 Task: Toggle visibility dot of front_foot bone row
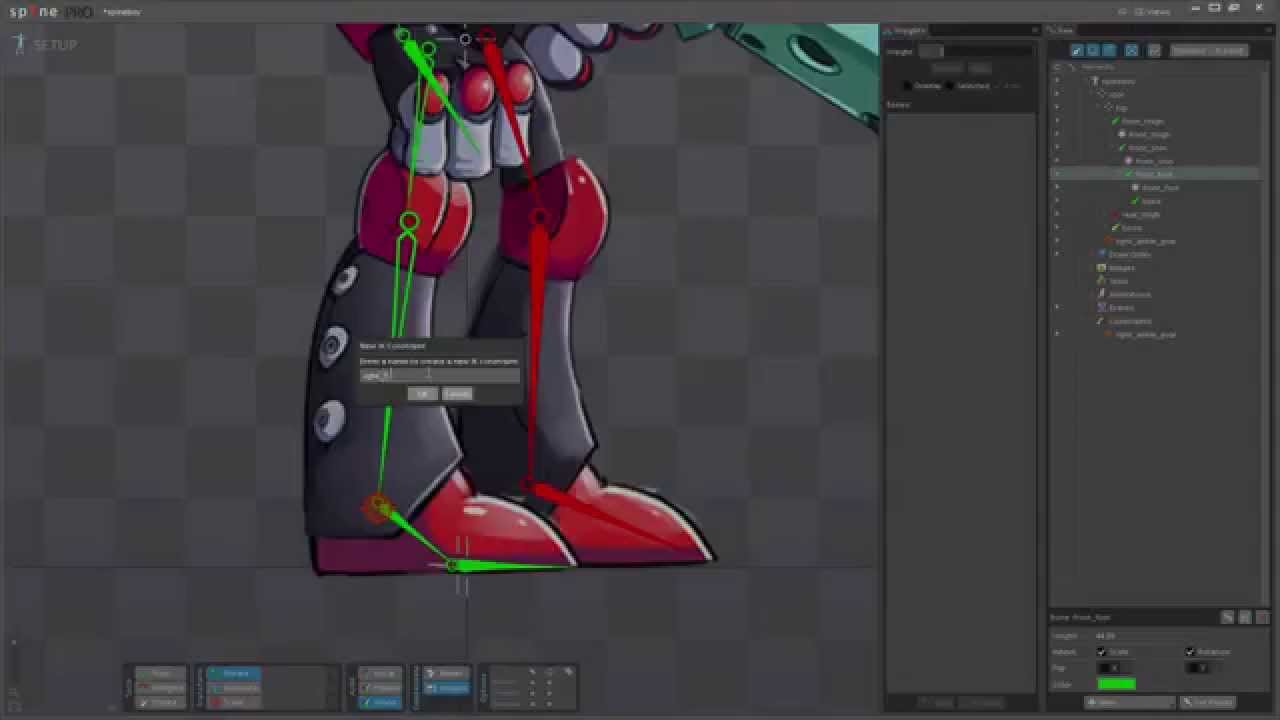1057,174
